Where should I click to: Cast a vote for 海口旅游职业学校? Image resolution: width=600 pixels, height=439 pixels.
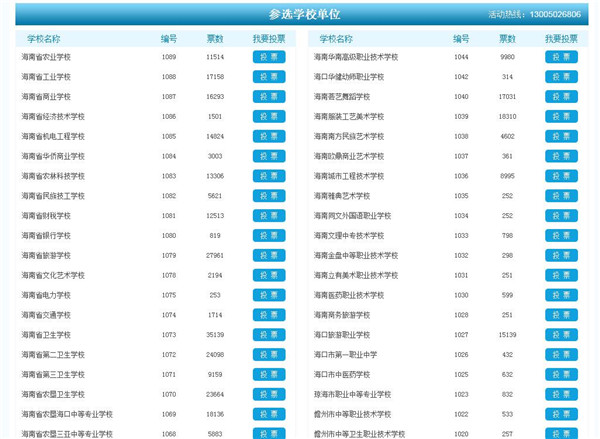[x=561, y=335]
